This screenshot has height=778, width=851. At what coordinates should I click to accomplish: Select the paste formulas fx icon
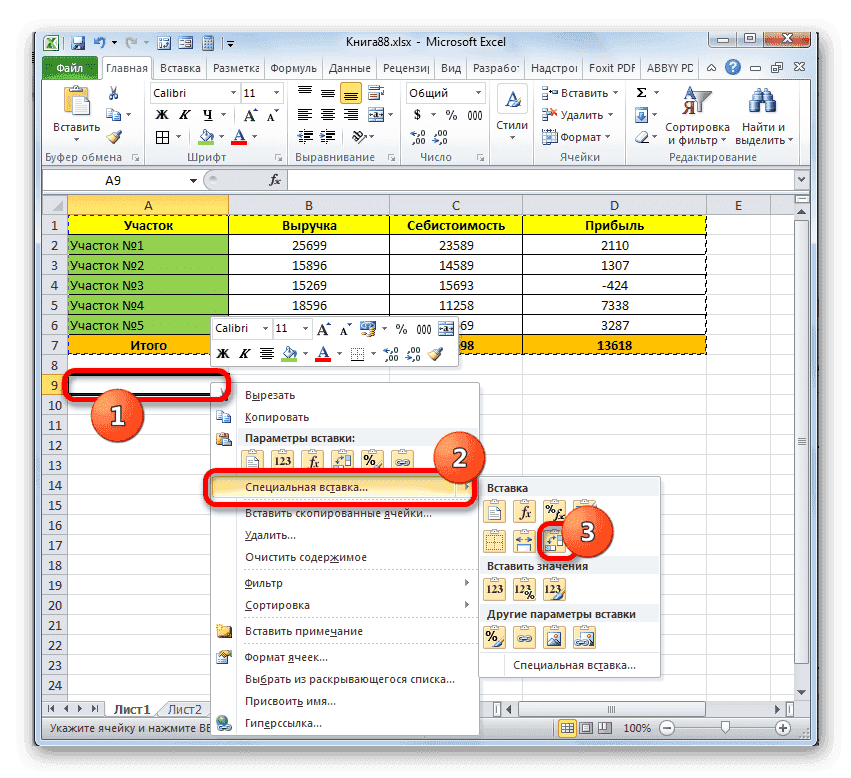tap(525, 511)
